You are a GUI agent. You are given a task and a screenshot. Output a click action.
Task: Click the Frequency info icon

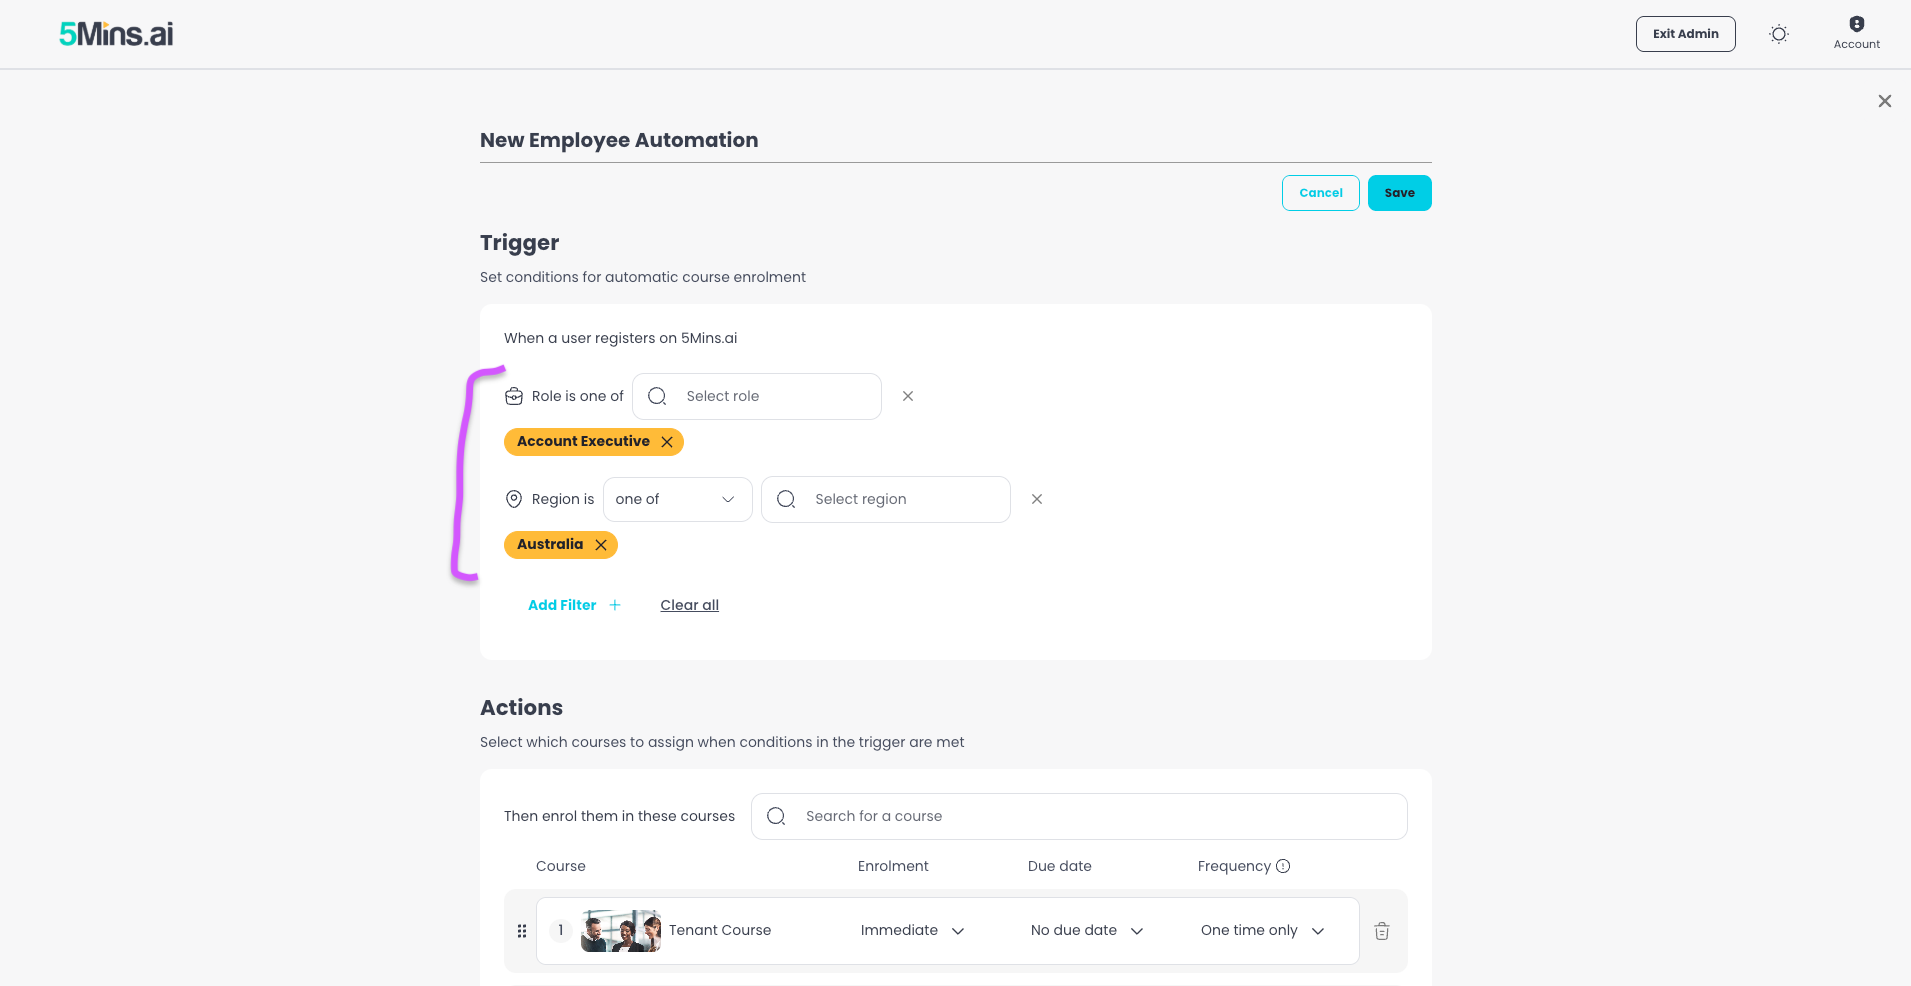(1283, 866)
